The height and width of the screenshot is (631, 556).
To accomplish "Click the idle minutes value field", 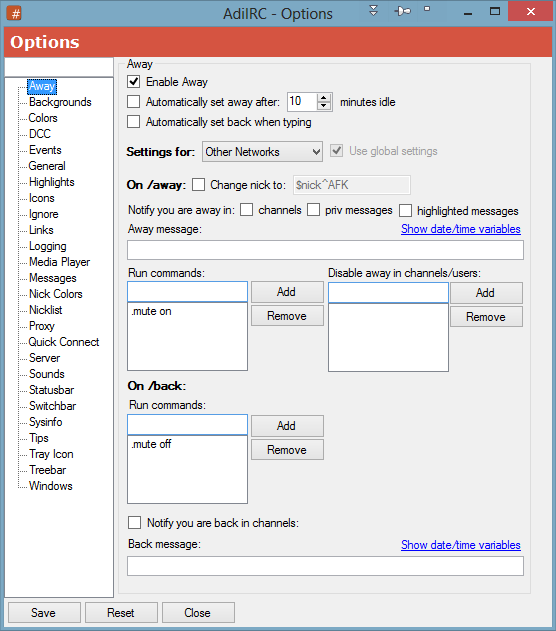I will 302,102.
